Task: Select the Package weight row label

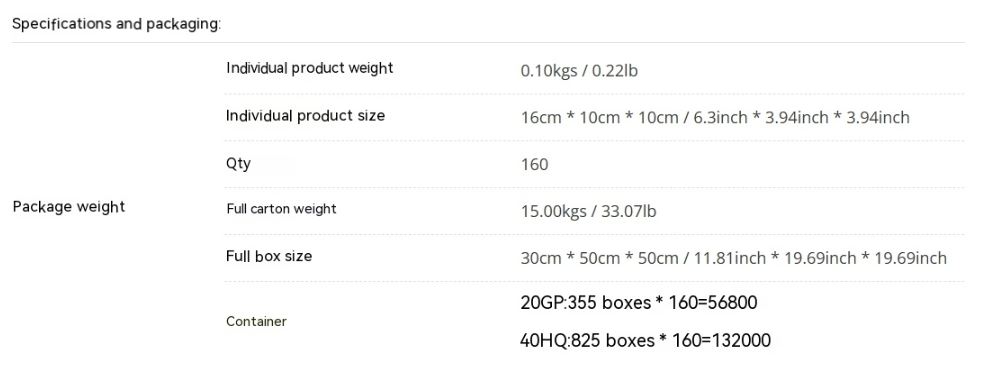Action: (x=69, y=207)
